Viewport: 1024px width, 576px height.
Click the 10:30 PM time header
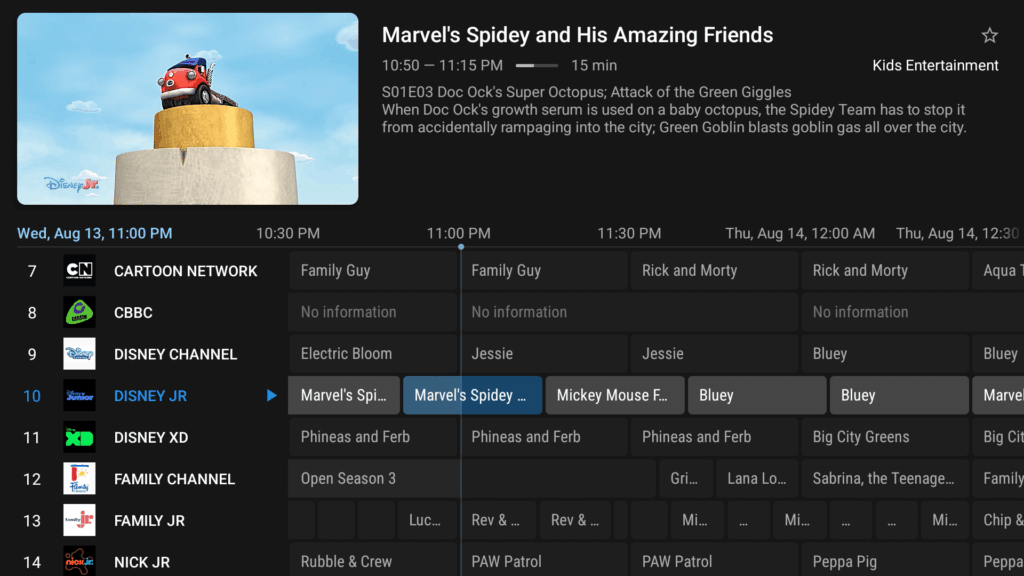point(288,233)
